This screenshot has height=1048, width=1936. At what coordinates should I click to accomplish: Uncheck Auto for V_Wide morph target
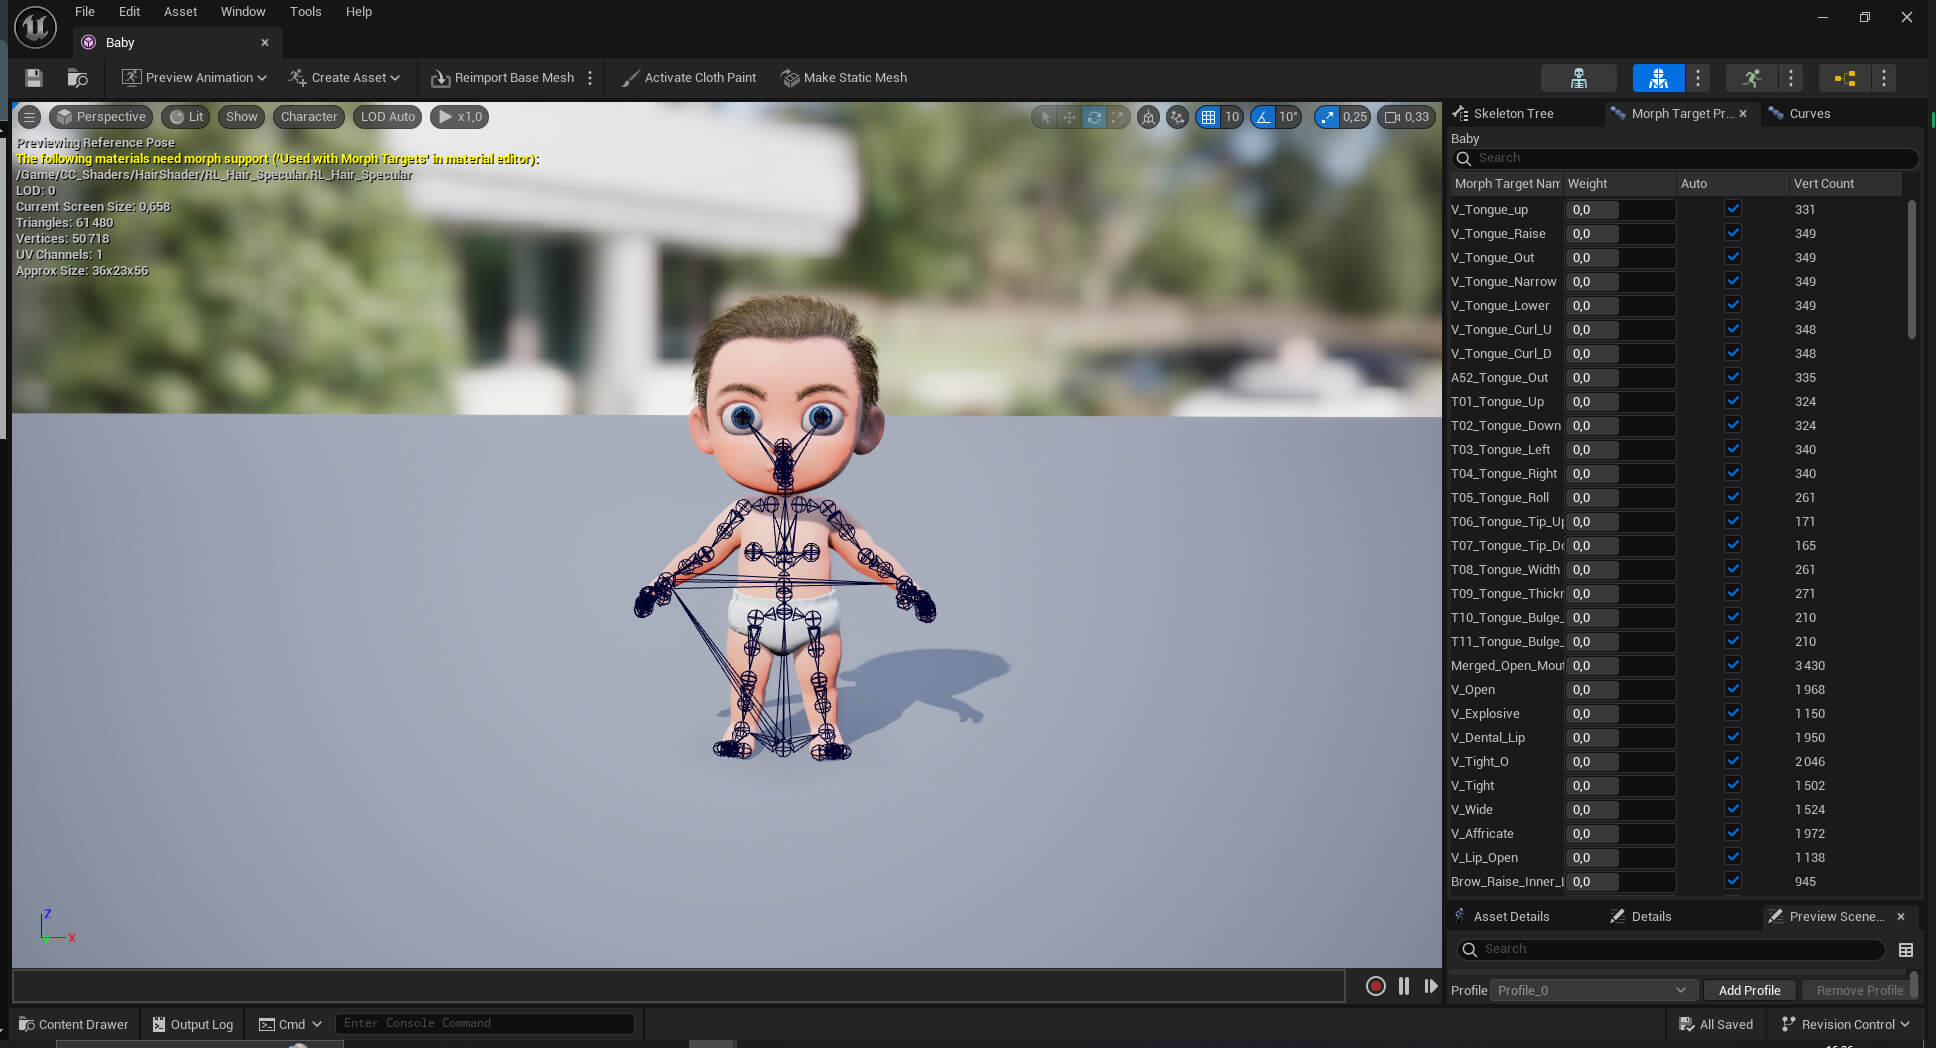1733,809
